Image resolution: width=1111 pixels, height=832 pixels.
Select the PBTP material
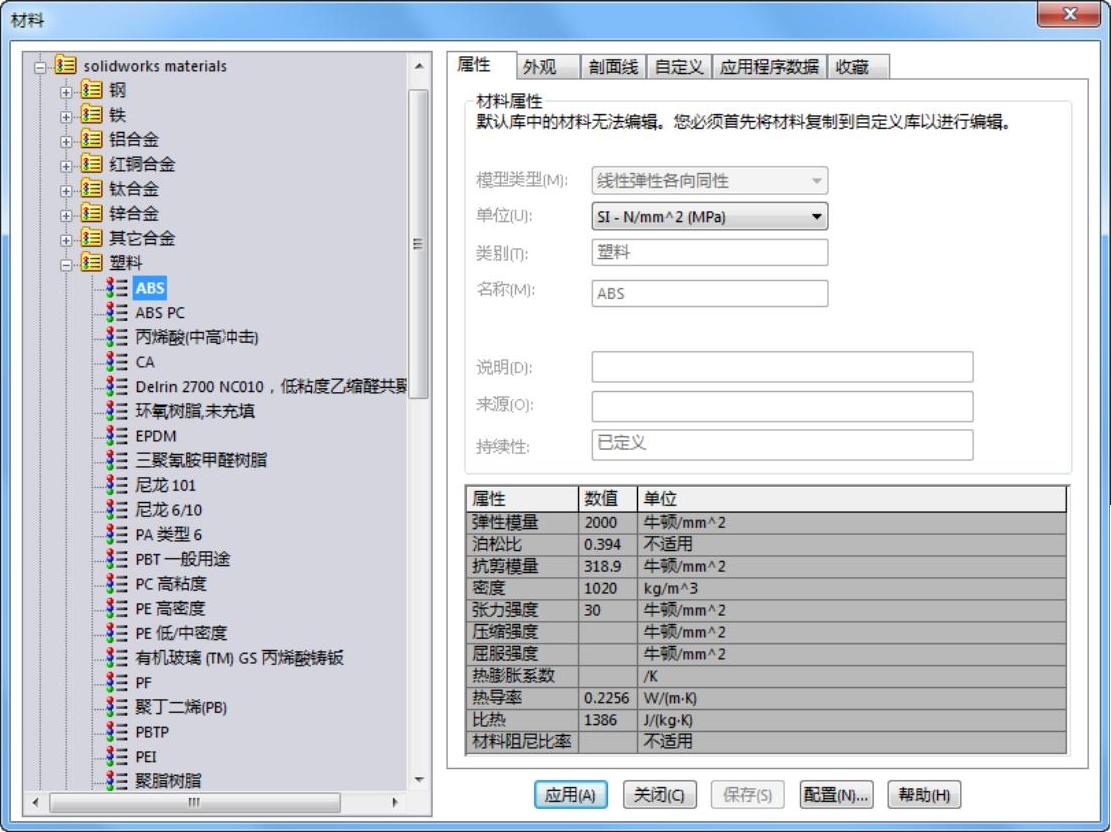click(x=152, y=732)
